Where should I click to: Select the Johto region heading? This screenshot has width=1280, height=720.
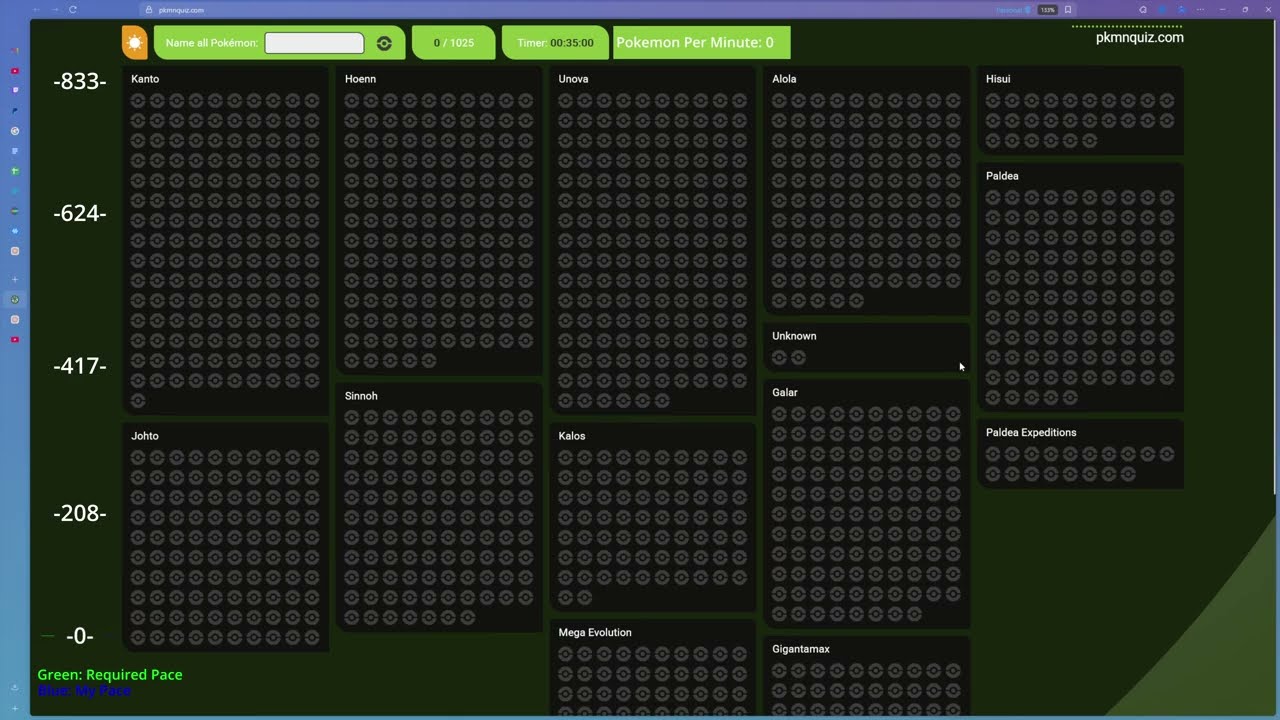tap(145, 436)
